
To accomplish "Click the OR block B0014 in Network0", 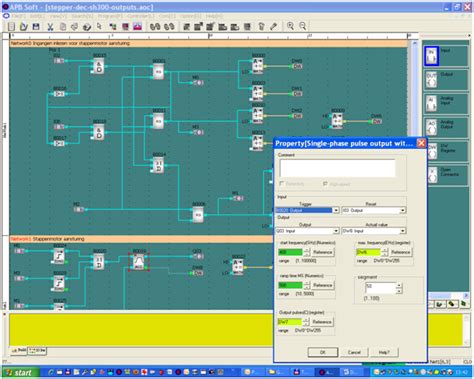I will [x=158, y=165].
